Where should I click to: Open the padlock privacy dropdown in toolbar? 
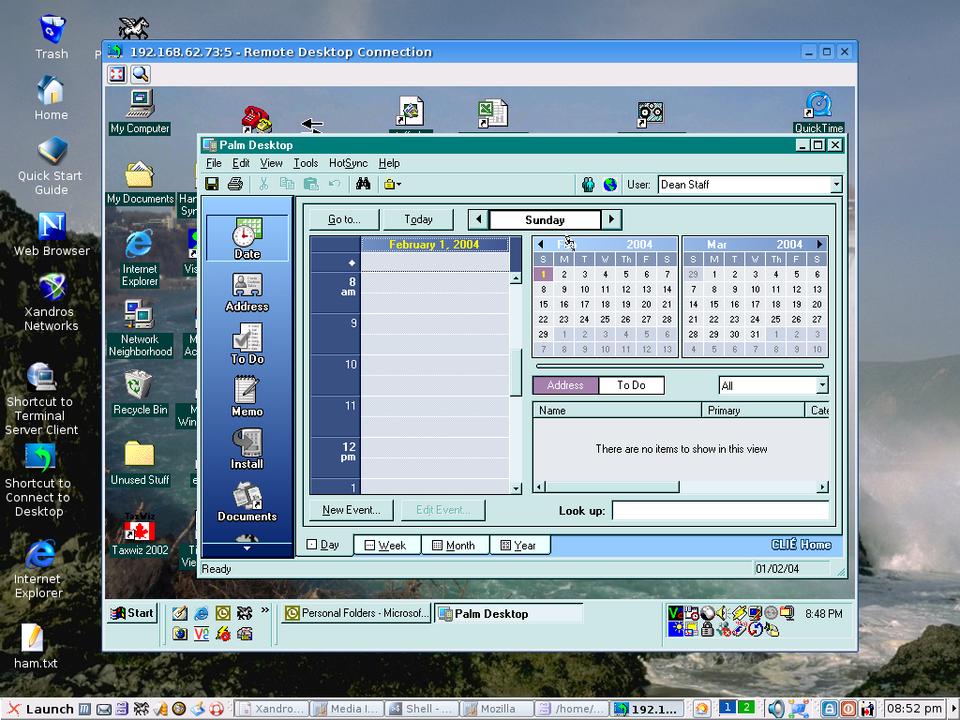point(393,184)
